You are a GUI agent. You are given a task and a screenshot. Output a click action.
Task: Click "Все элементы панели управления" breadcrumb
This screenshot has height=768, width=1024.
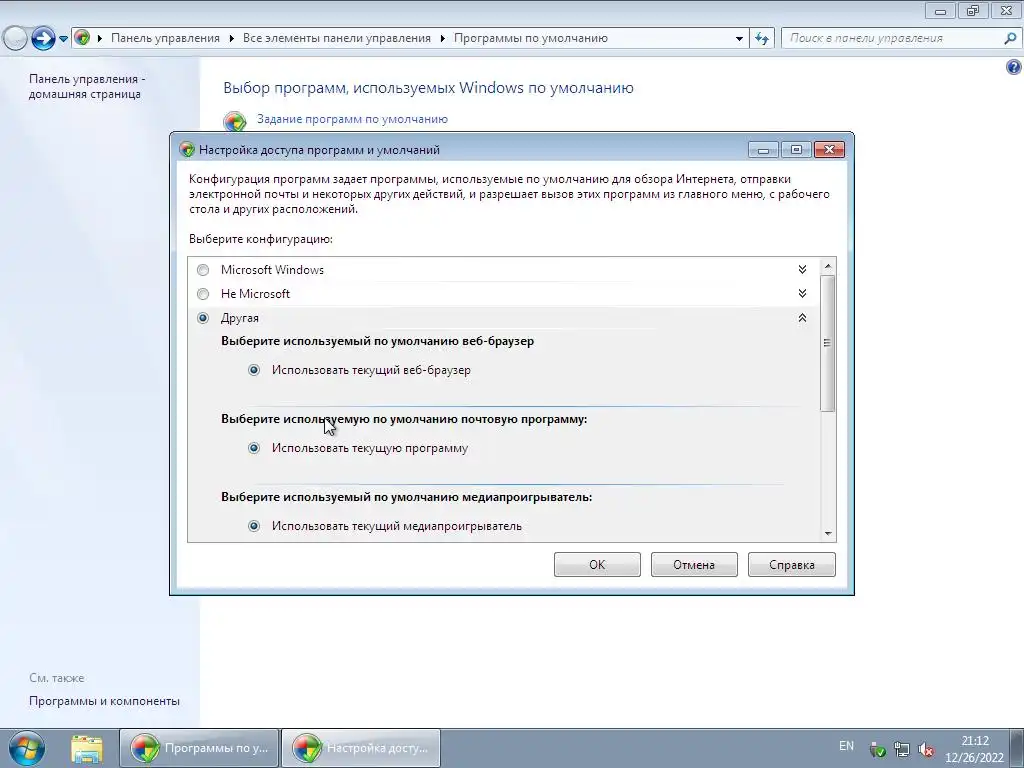337,38
